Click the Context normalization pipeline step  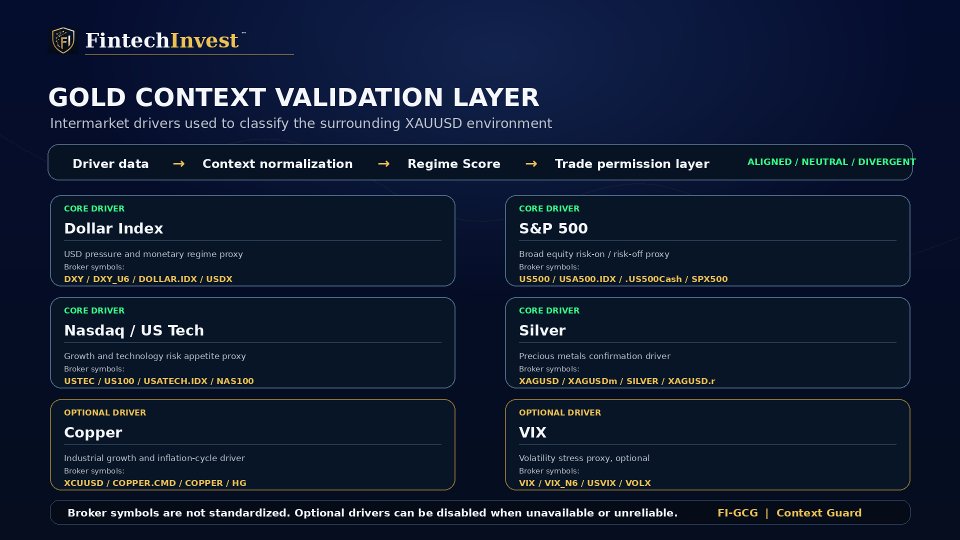277,163
